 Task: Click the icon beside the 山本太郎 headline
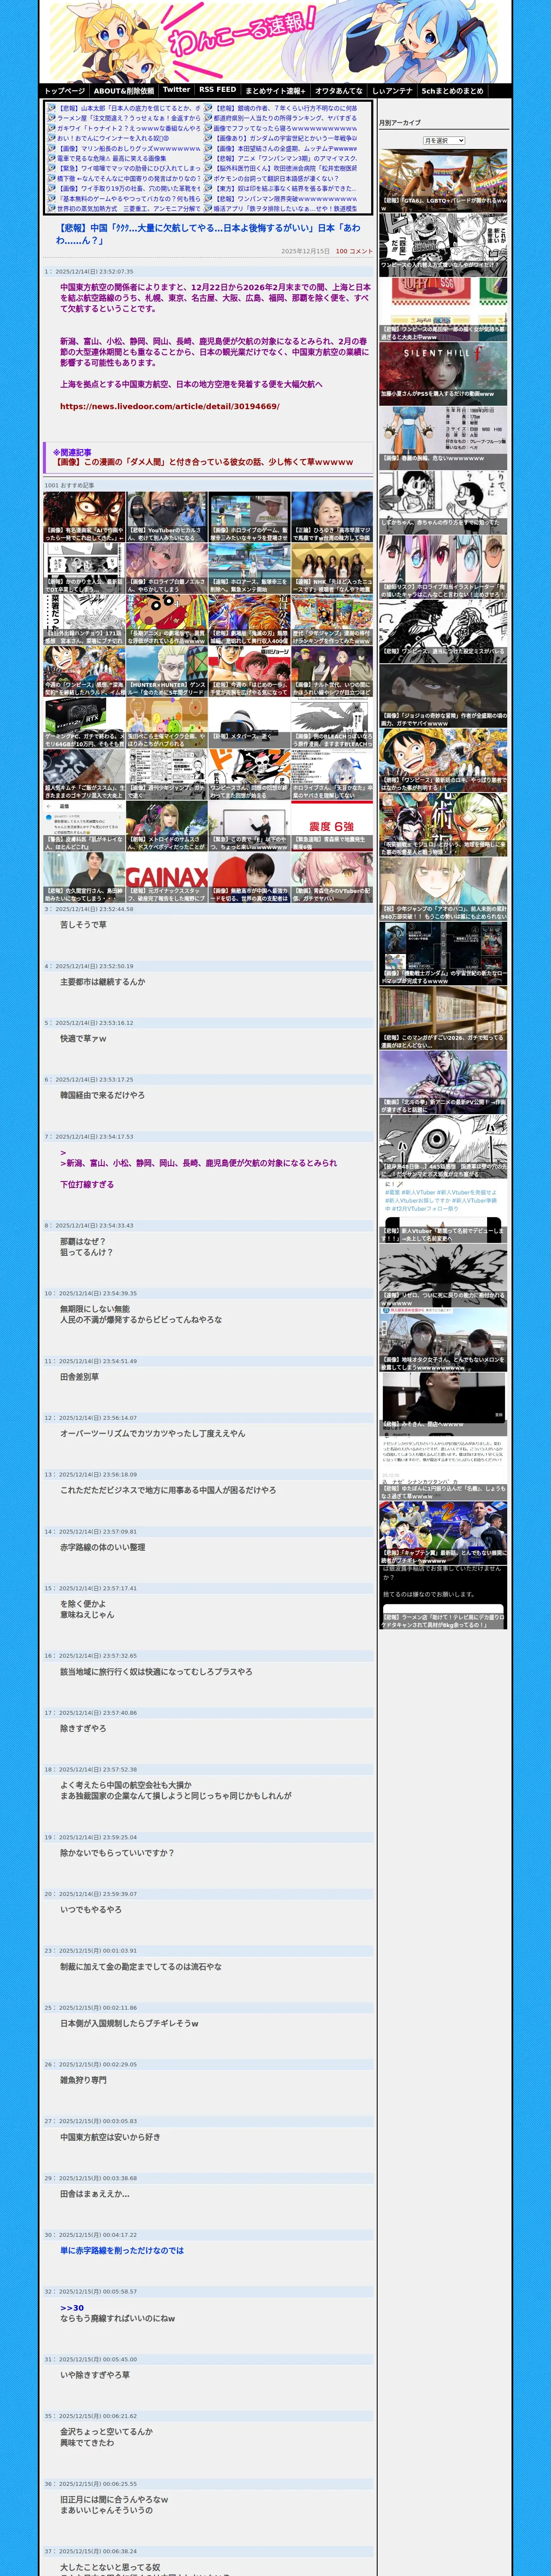(x=52, y=108)
